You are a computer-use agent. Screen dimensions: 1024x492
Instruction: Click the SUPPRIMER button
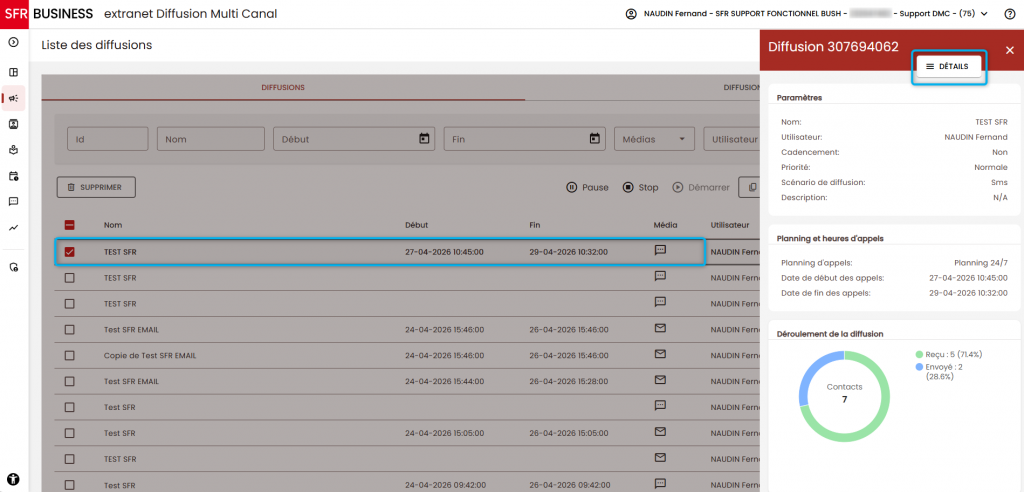(97, 187)
